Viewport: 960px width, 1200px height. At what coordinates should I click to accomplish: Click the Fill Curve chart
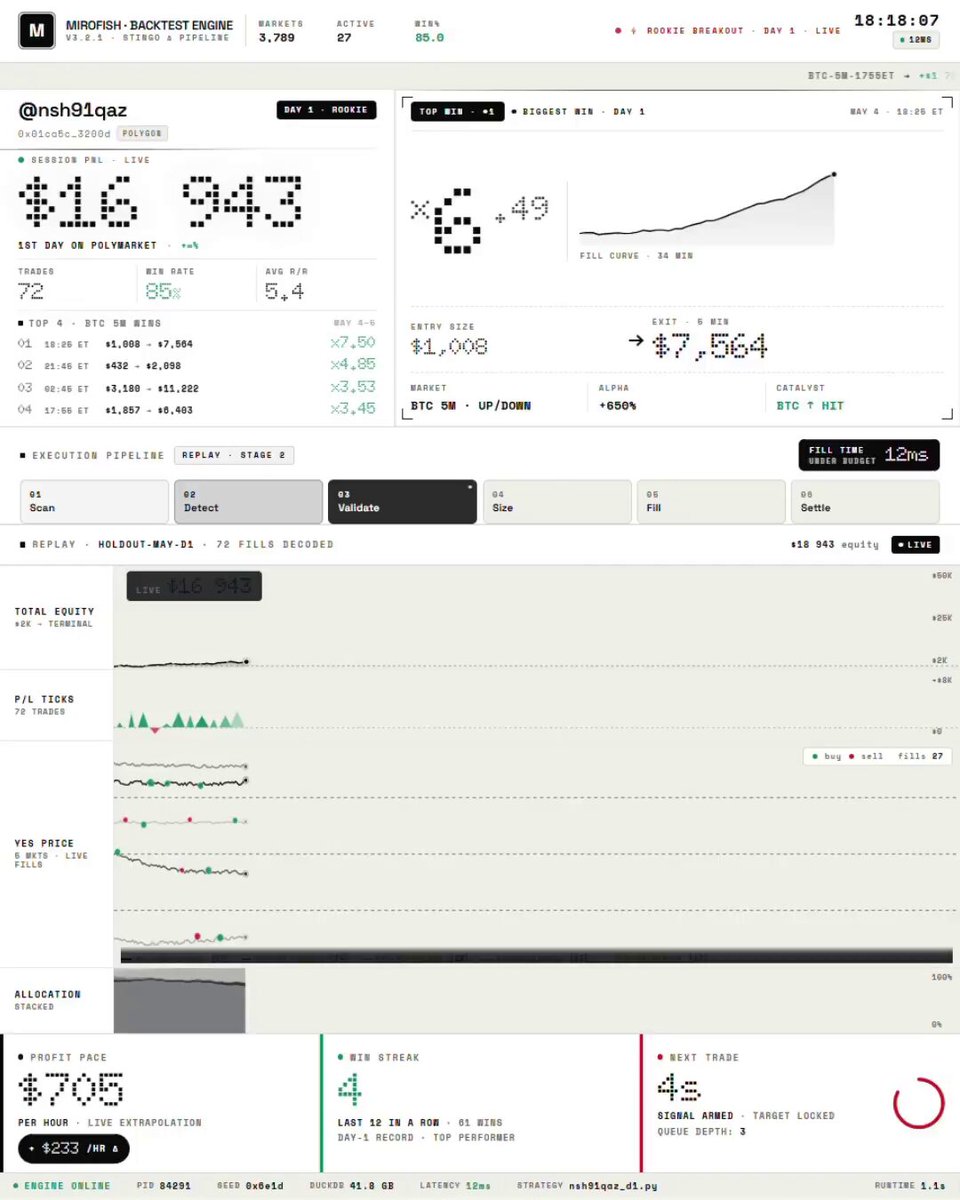click(708, 208)
